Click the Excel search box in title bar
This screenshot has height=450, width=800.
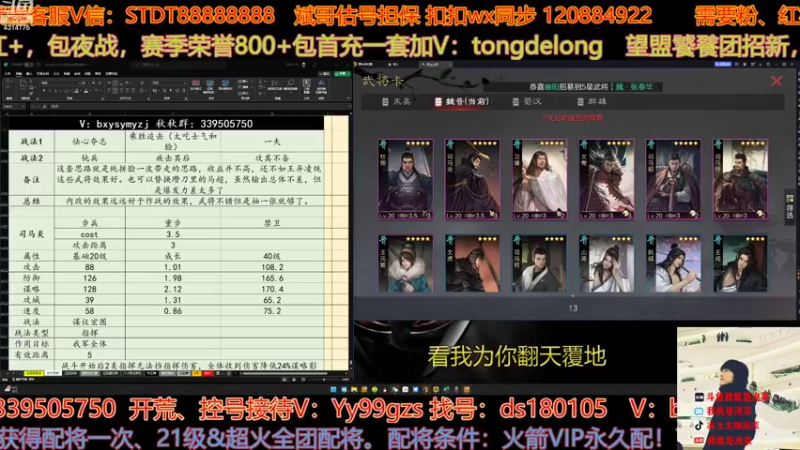click(179, 65)
